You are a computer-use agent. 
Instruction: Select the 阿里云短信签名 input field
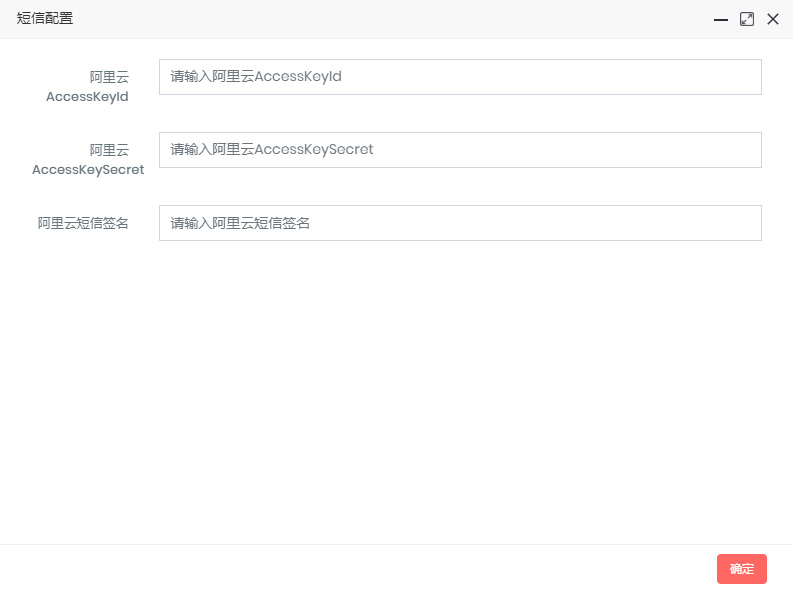coord(460,223)
